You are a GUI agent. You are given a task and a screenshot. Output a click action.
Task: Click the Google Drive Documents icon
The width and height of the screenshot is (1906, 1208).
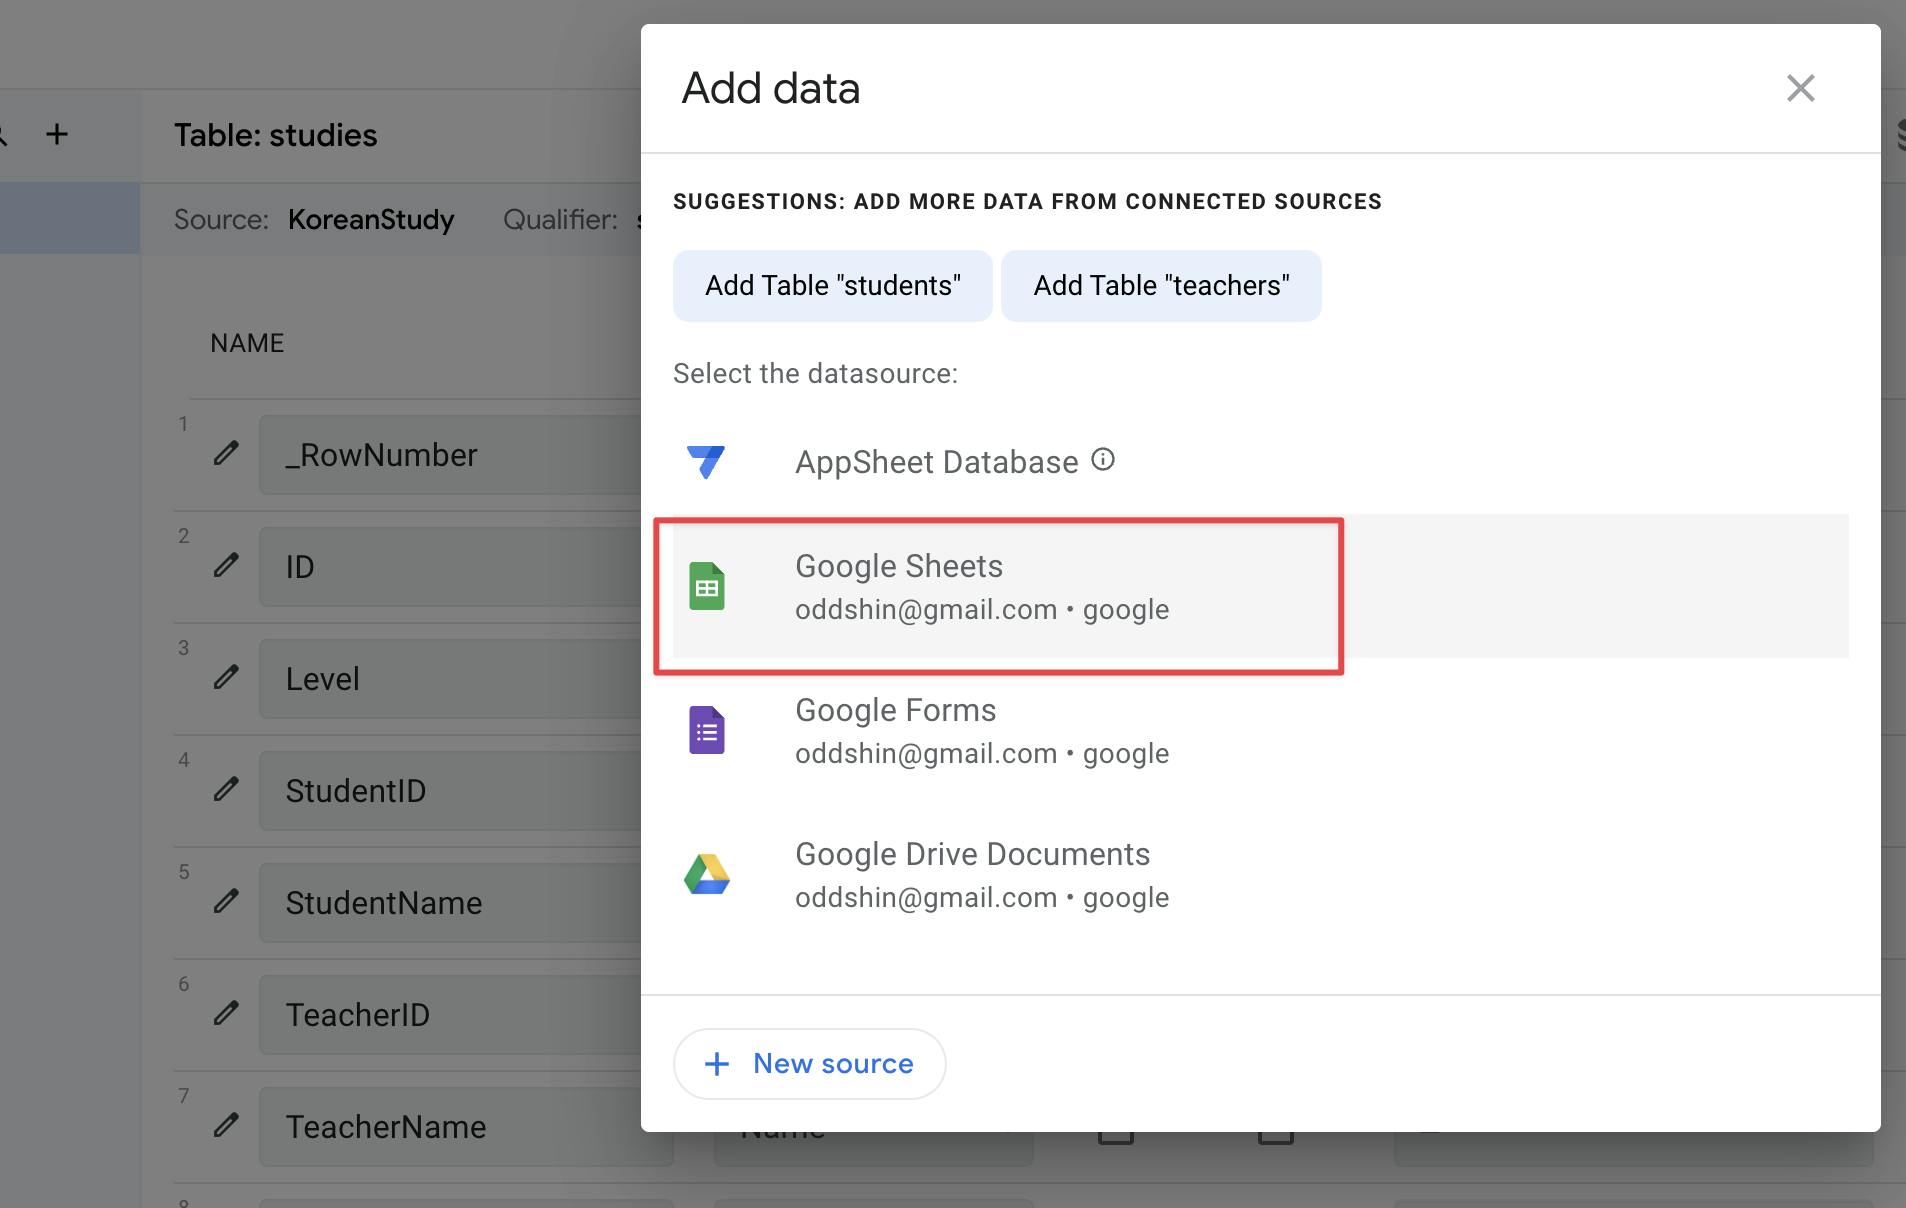[707, 874]
